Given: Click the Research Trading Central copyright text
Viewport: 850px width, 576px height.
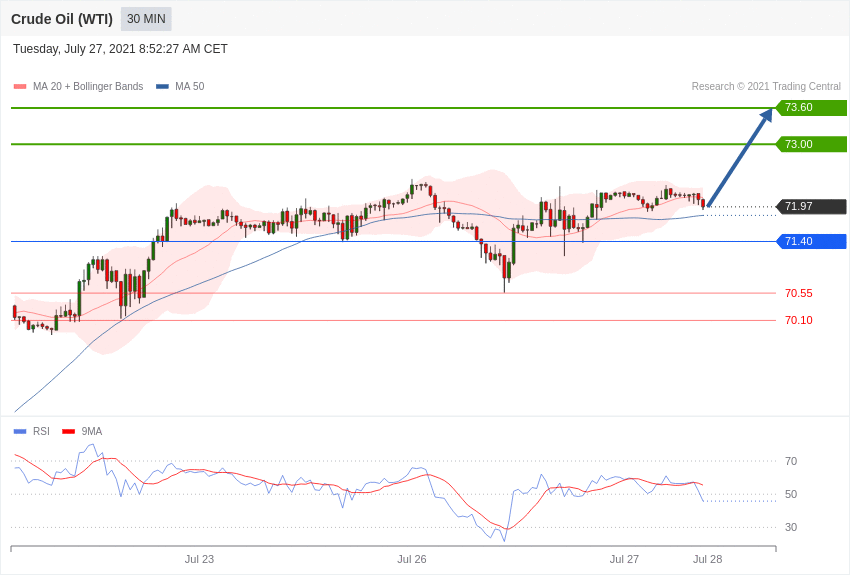Looking at the screenshot, I should (x=766, y=87).
